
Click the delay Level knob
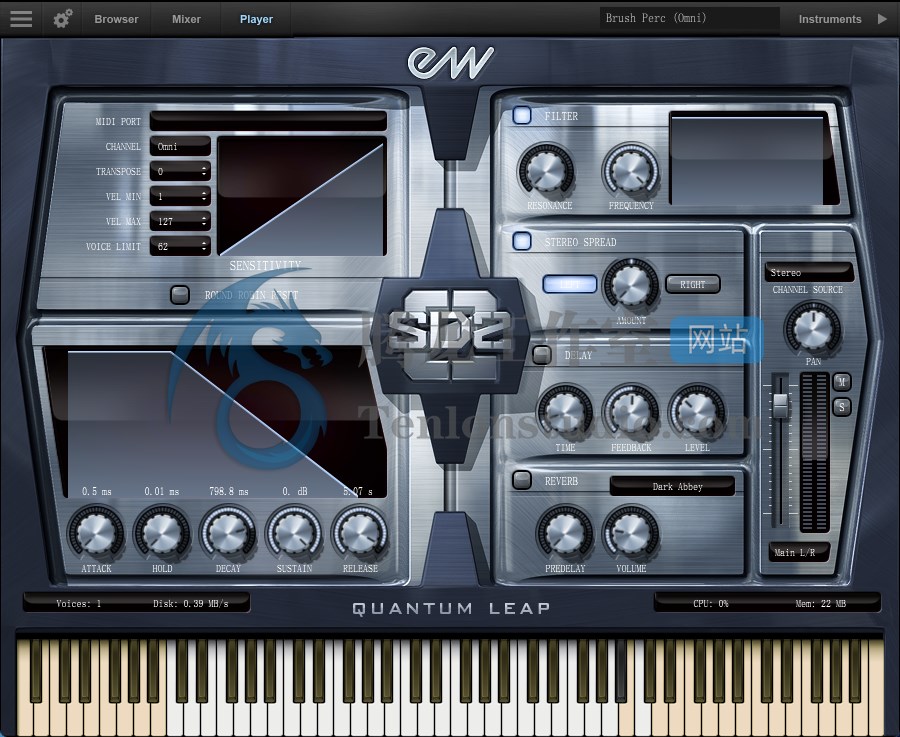click(x=696, y=412)
